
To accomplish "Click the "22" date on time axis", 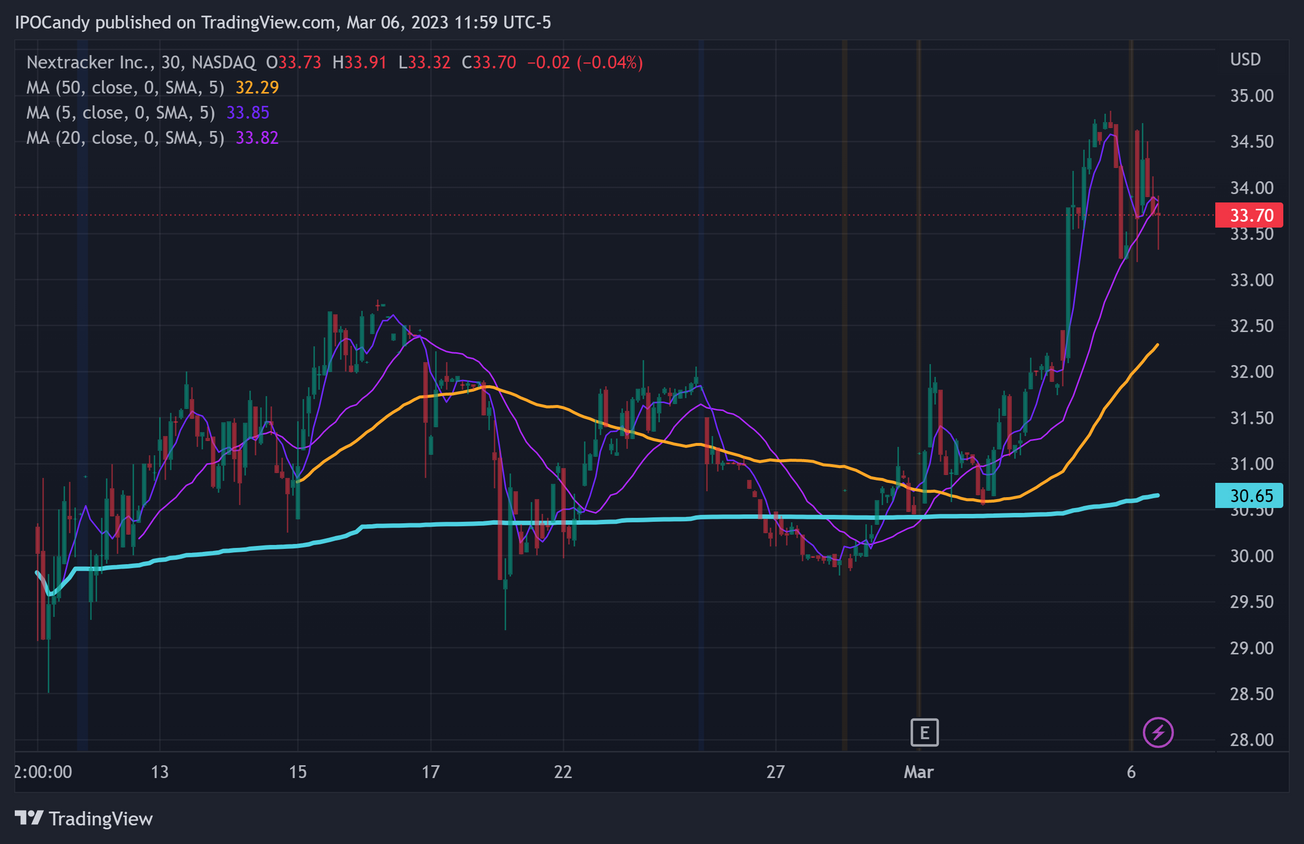I will point(564,772).
